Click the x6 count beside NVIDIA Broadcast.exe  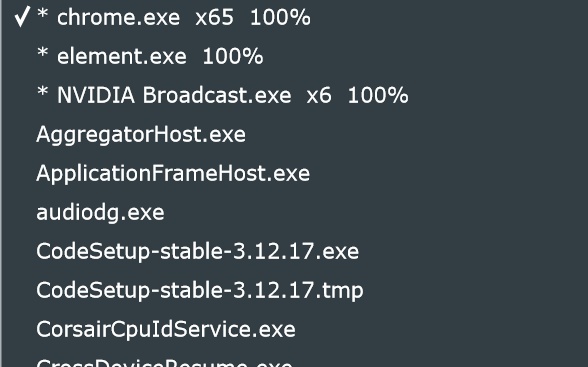pyautogui.click(x=319, y=96)
